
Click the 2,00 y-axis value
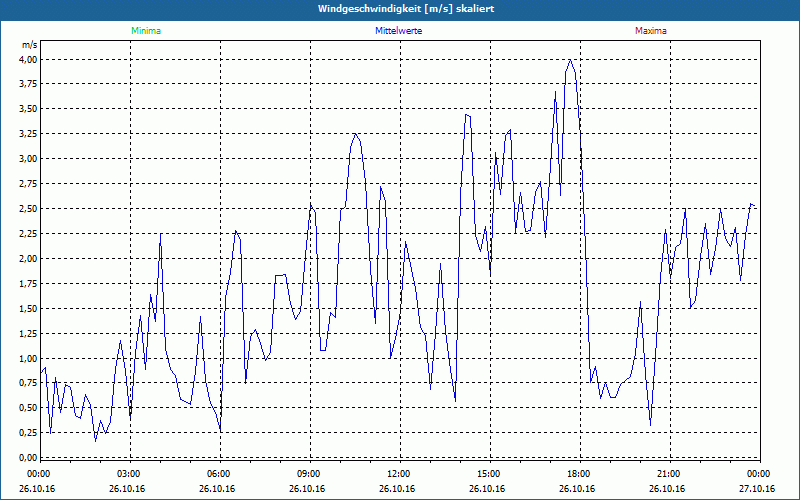(29, 259)
